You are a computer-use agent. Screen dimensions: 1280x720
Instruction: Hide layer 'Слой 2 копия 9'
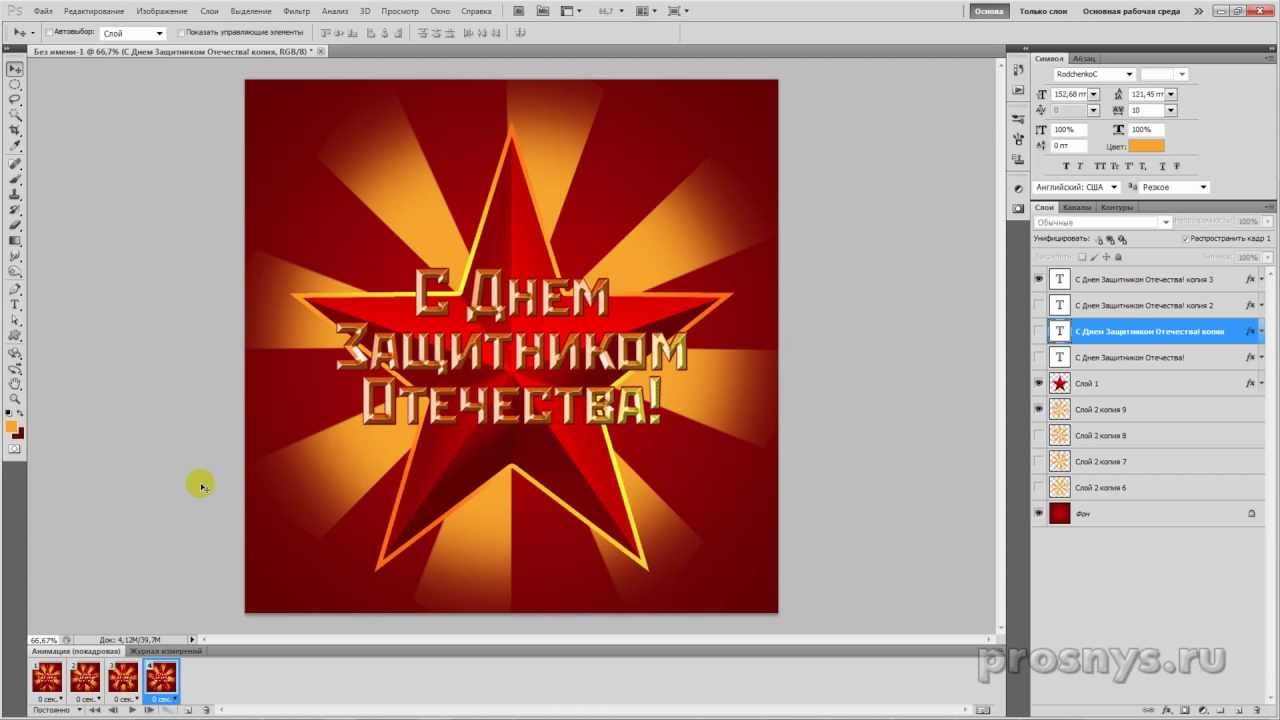[x=1039, y=409]
